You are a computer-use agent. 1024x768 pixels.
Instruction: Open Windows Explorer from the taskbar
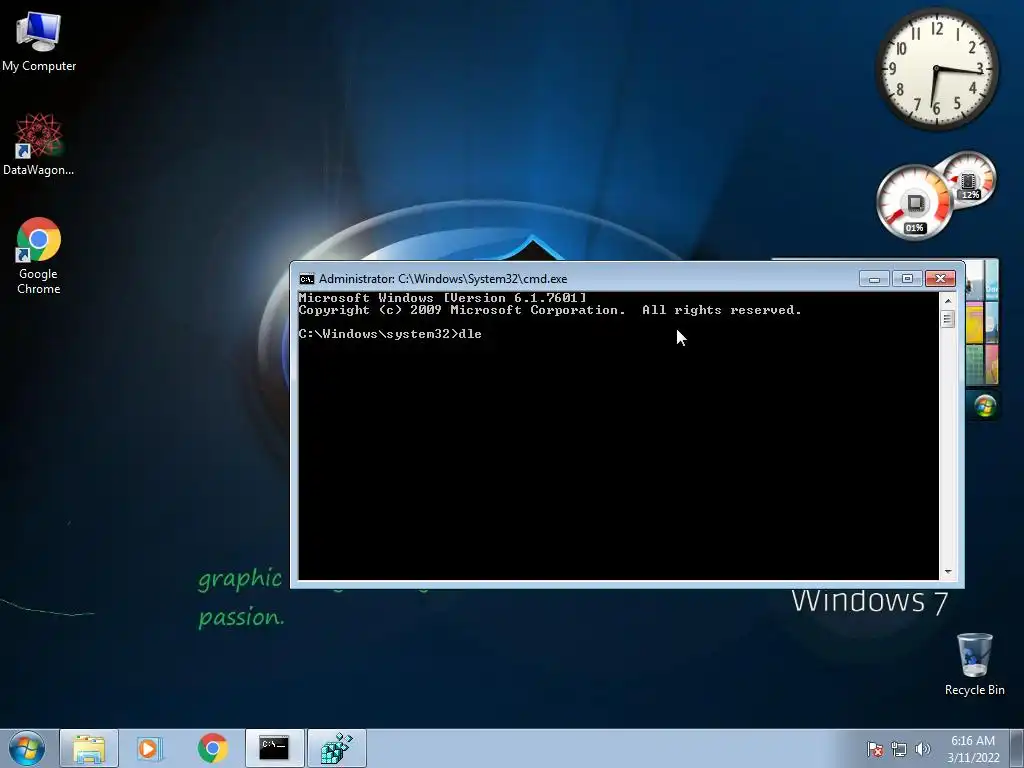[89, 748]
